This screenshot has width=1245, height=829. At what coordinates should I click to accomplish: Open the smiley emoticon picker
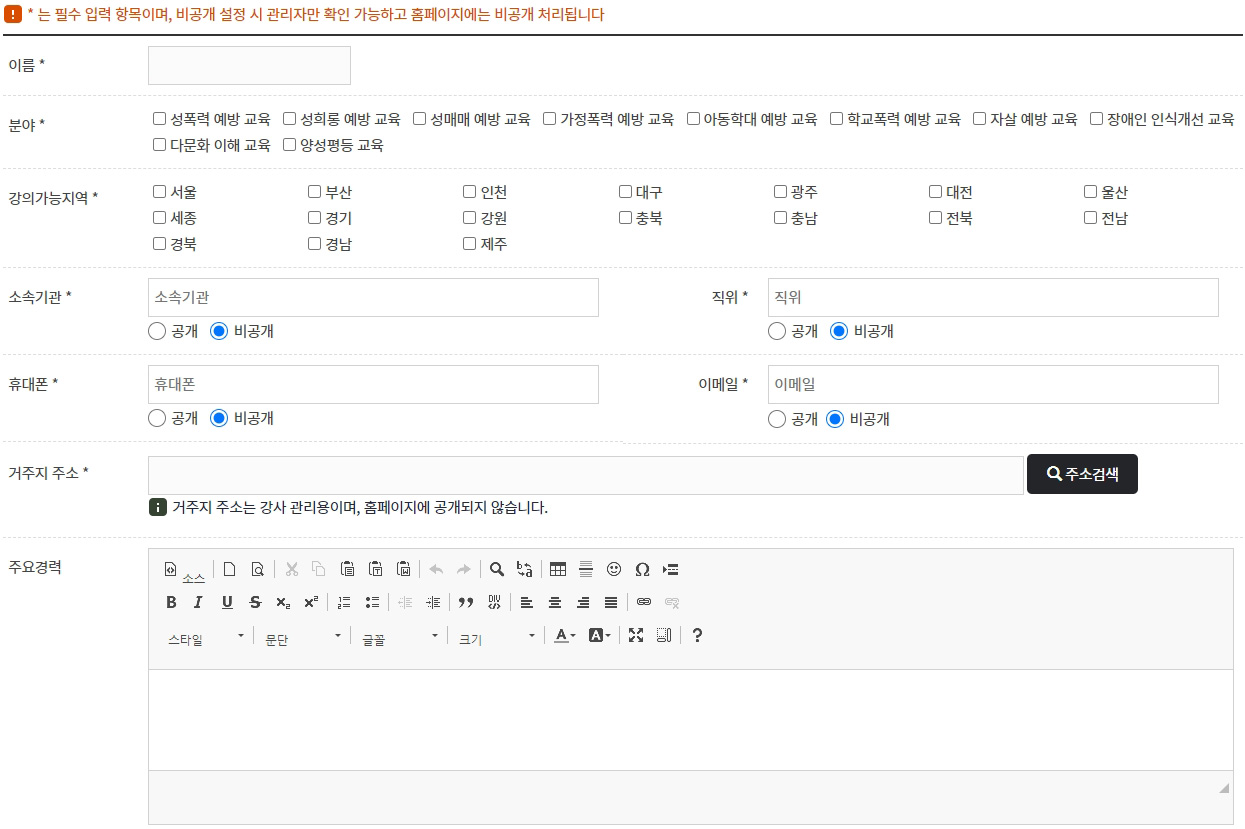point(614,569)
